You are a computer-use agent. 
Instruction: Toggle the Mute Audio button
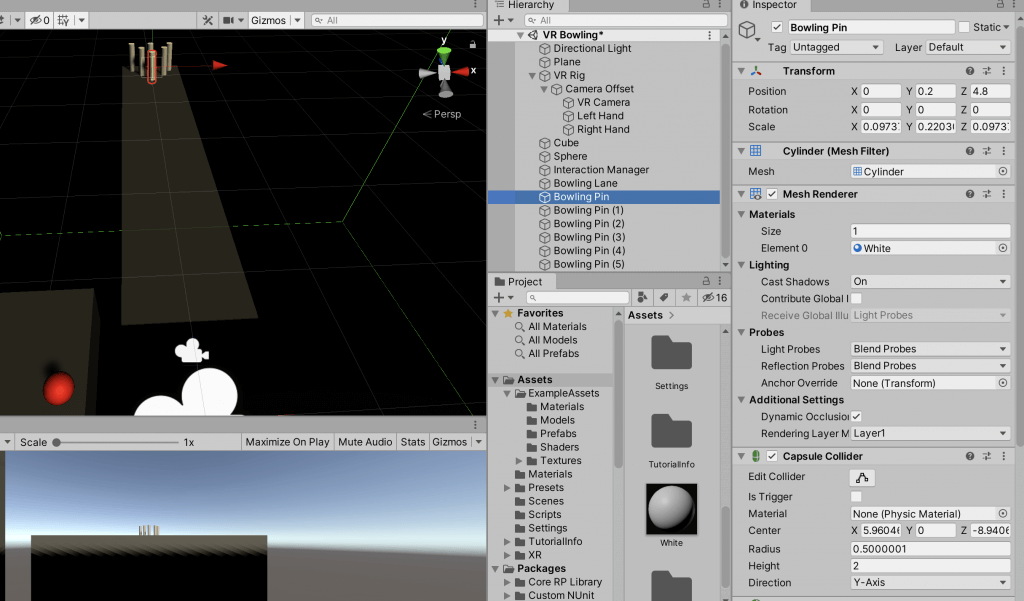(365, 442)
